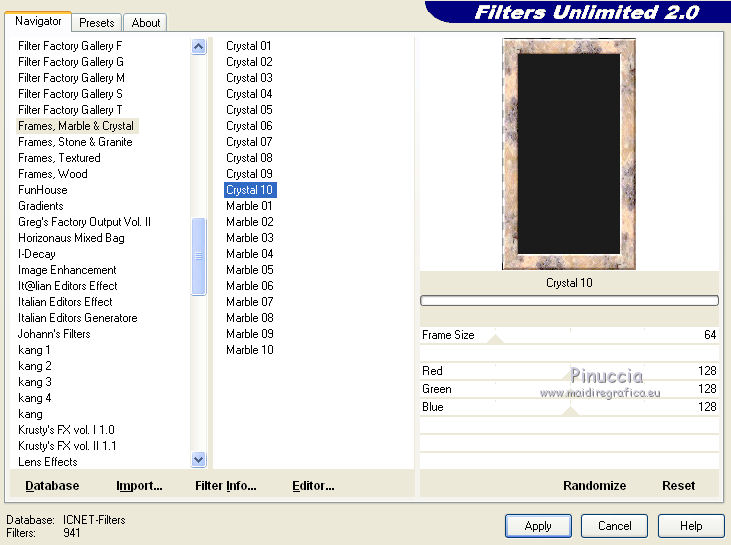731x545 pixels.
Task: Switch to the Presets tab
Action: point(97,22)
